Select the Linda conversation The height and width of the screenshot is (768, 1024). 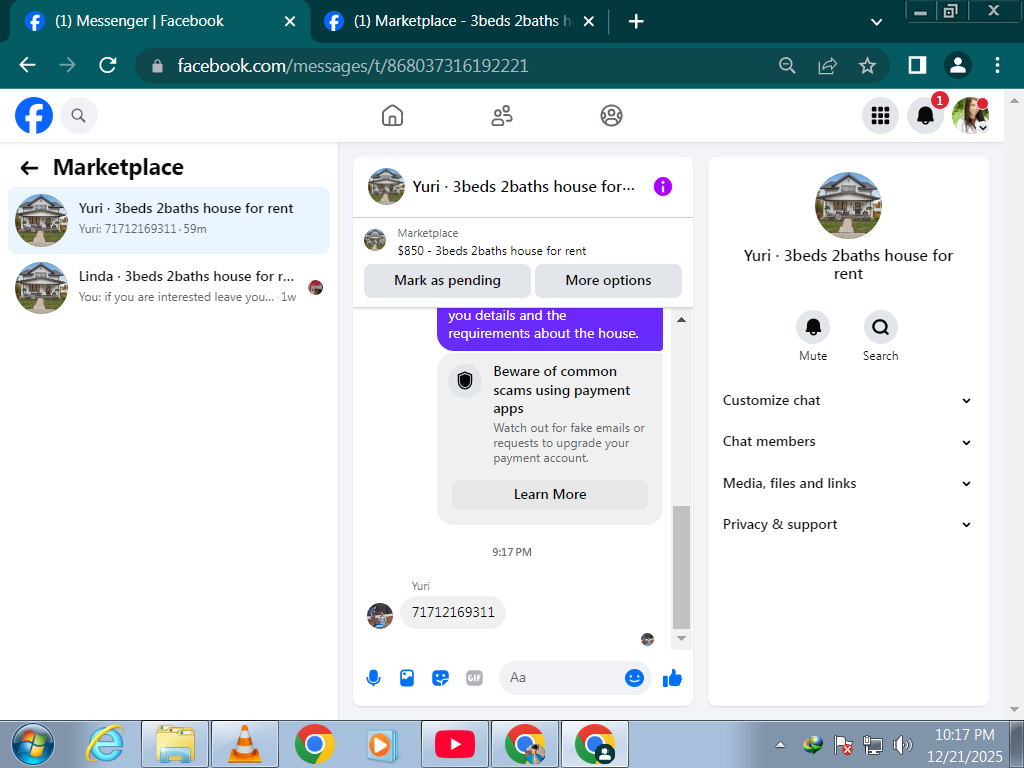[x=168, y=288]
